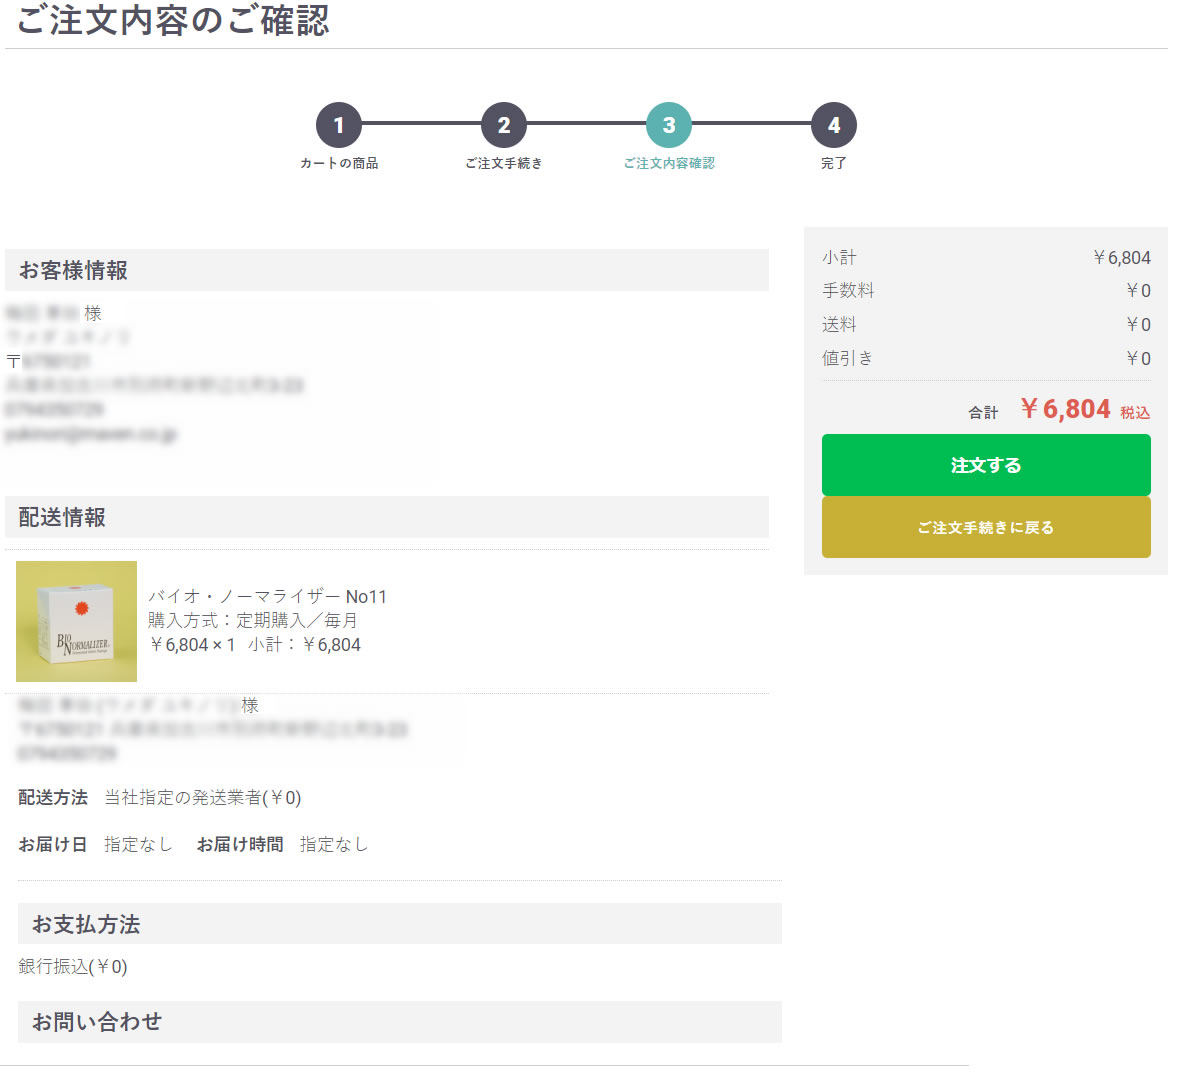
Task: Open the Bio Normalizer product thumbnail
Action: 76,621
